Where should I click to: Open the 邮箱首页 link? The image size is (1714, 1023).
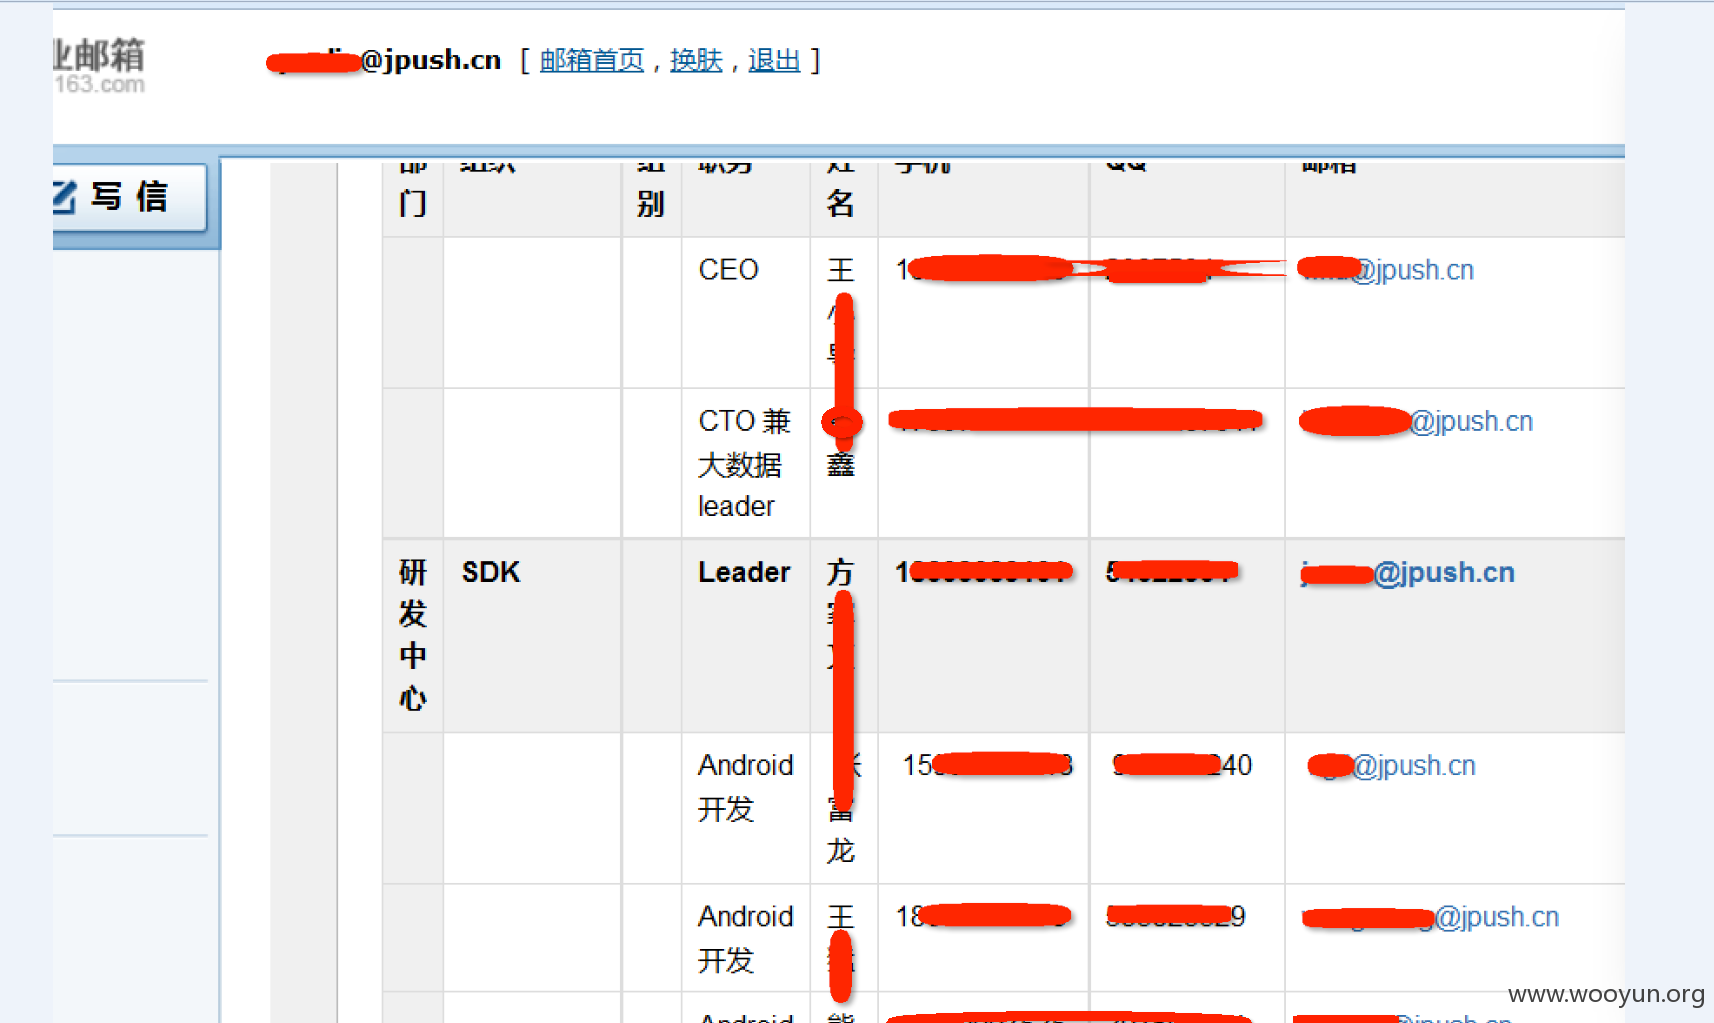[592, 61]
